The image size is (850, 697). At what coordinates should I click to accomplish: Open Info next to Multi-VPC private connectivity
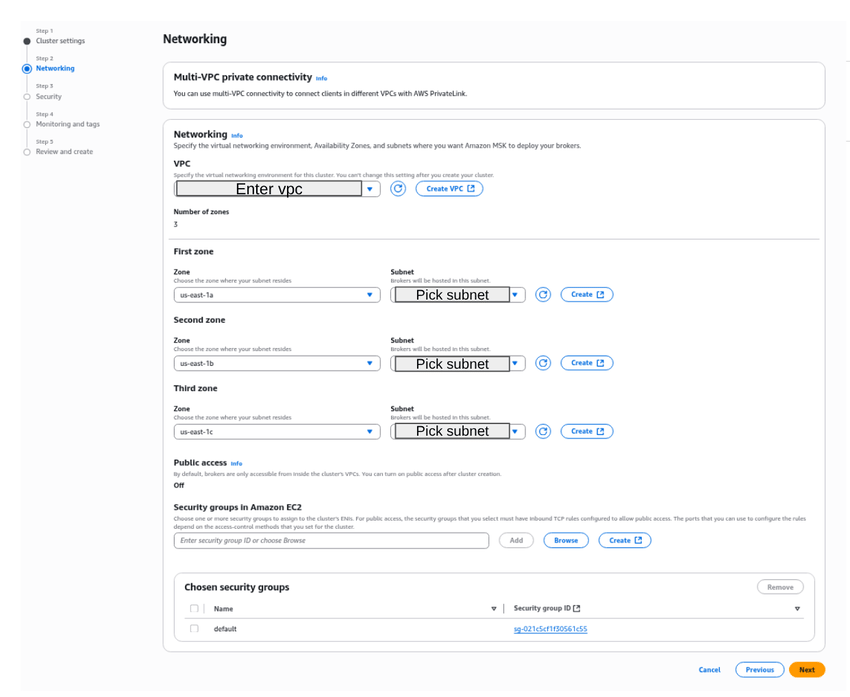click(x=321, y=78)
